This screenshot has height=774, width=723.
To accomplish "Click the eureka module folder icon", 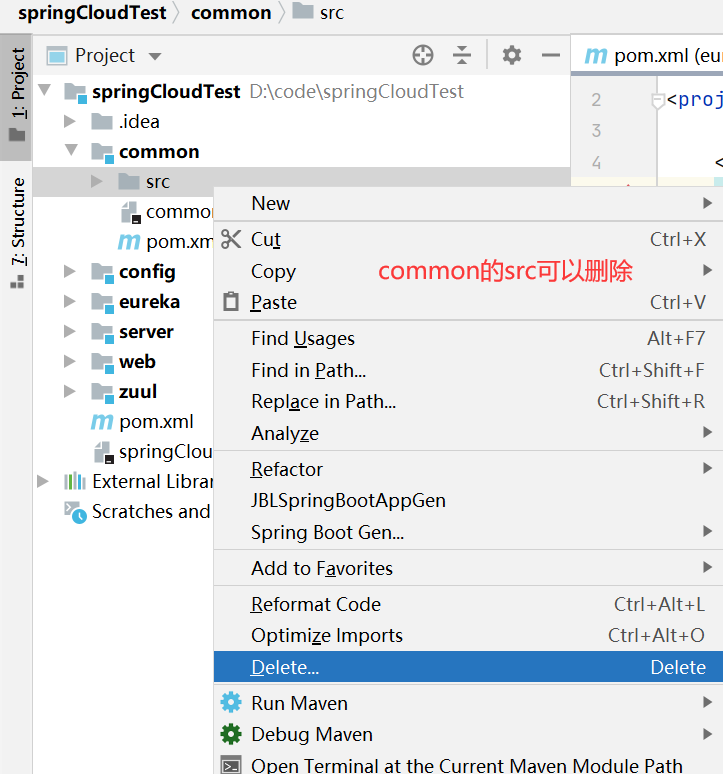I will [x=103, y=303].
